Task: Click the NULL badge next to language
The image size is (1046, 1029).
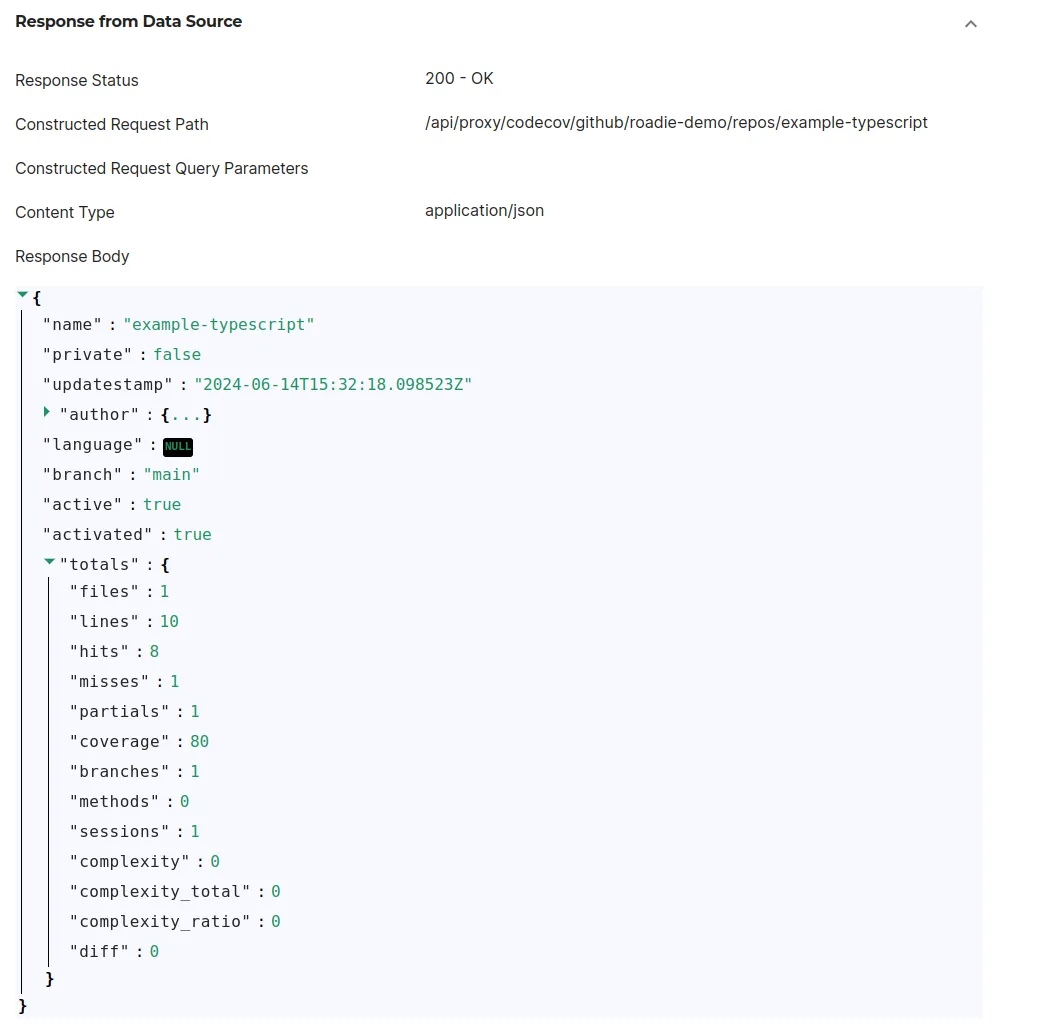Action: coord(177,446)
